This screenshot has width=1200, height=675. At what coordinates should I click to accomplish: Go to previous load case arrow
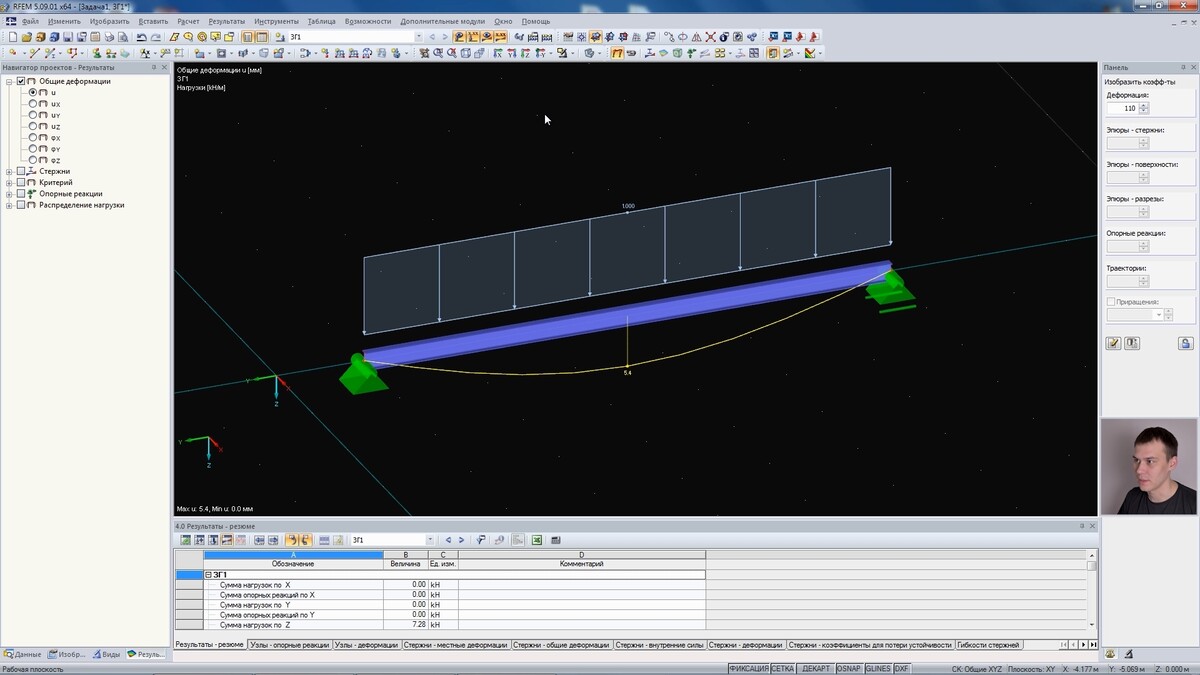coord(432,37)
